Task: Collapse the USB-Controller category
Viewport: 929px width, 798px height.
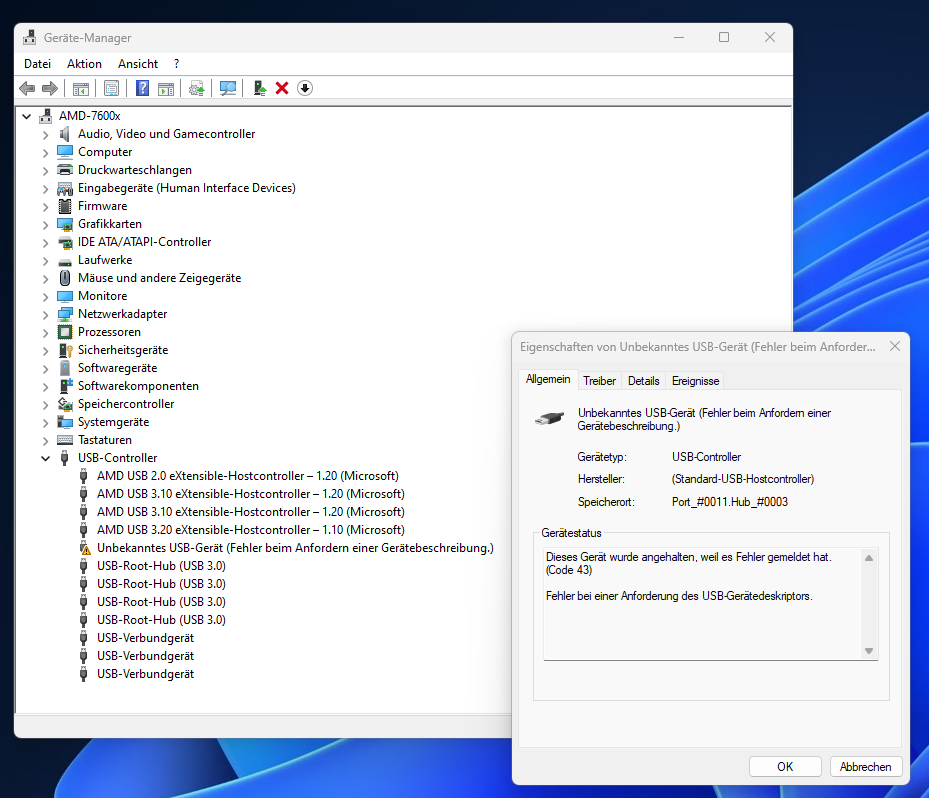Action: [x=45, y=458]
